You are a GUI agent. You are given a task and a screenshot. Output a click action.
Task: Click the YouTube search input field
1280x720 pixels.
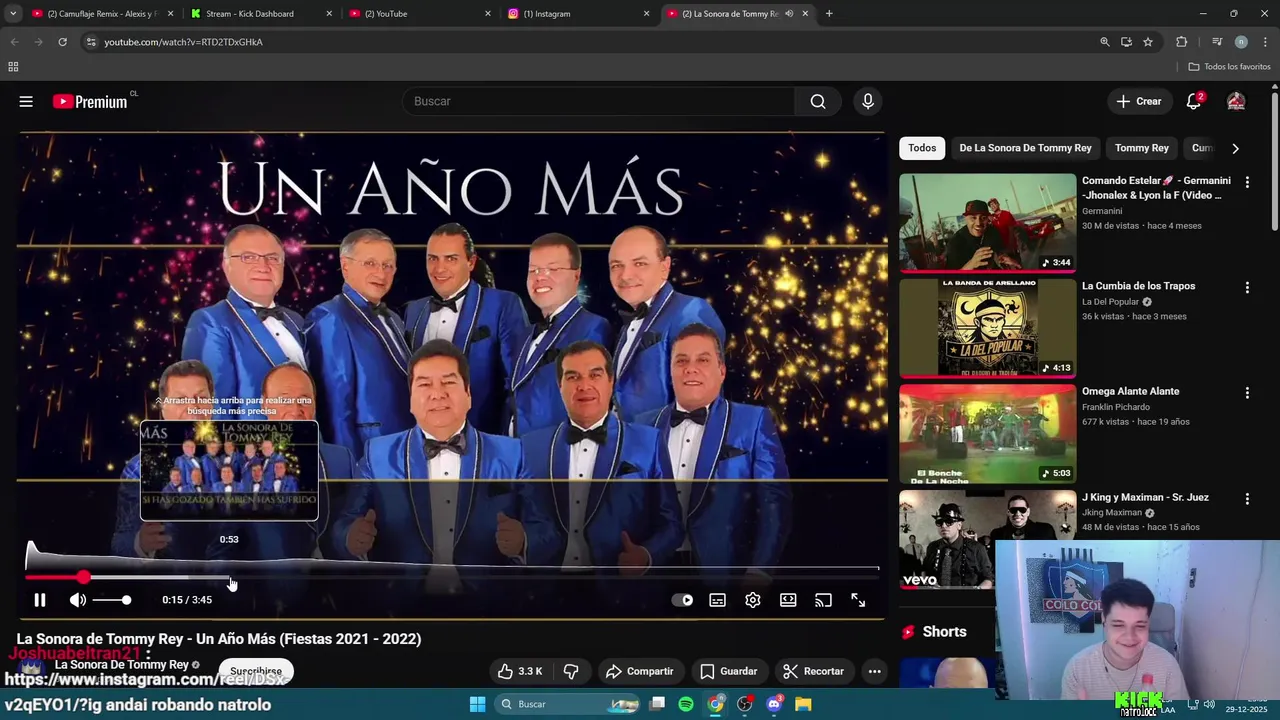click(598, 101)
